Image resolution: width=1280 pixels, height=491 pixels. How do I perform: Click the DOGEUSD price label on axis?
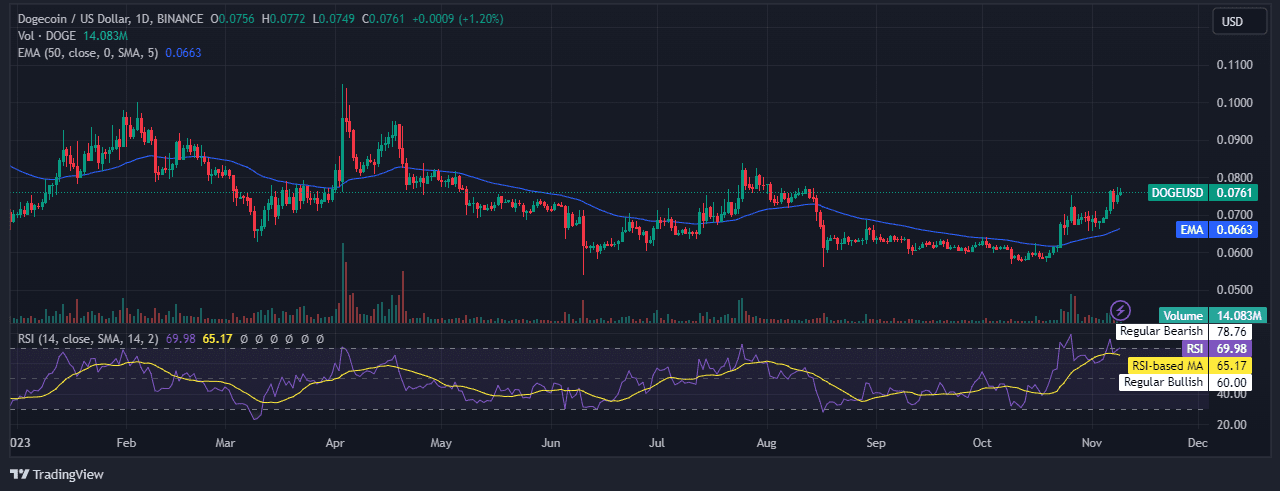coord(1177,193)
